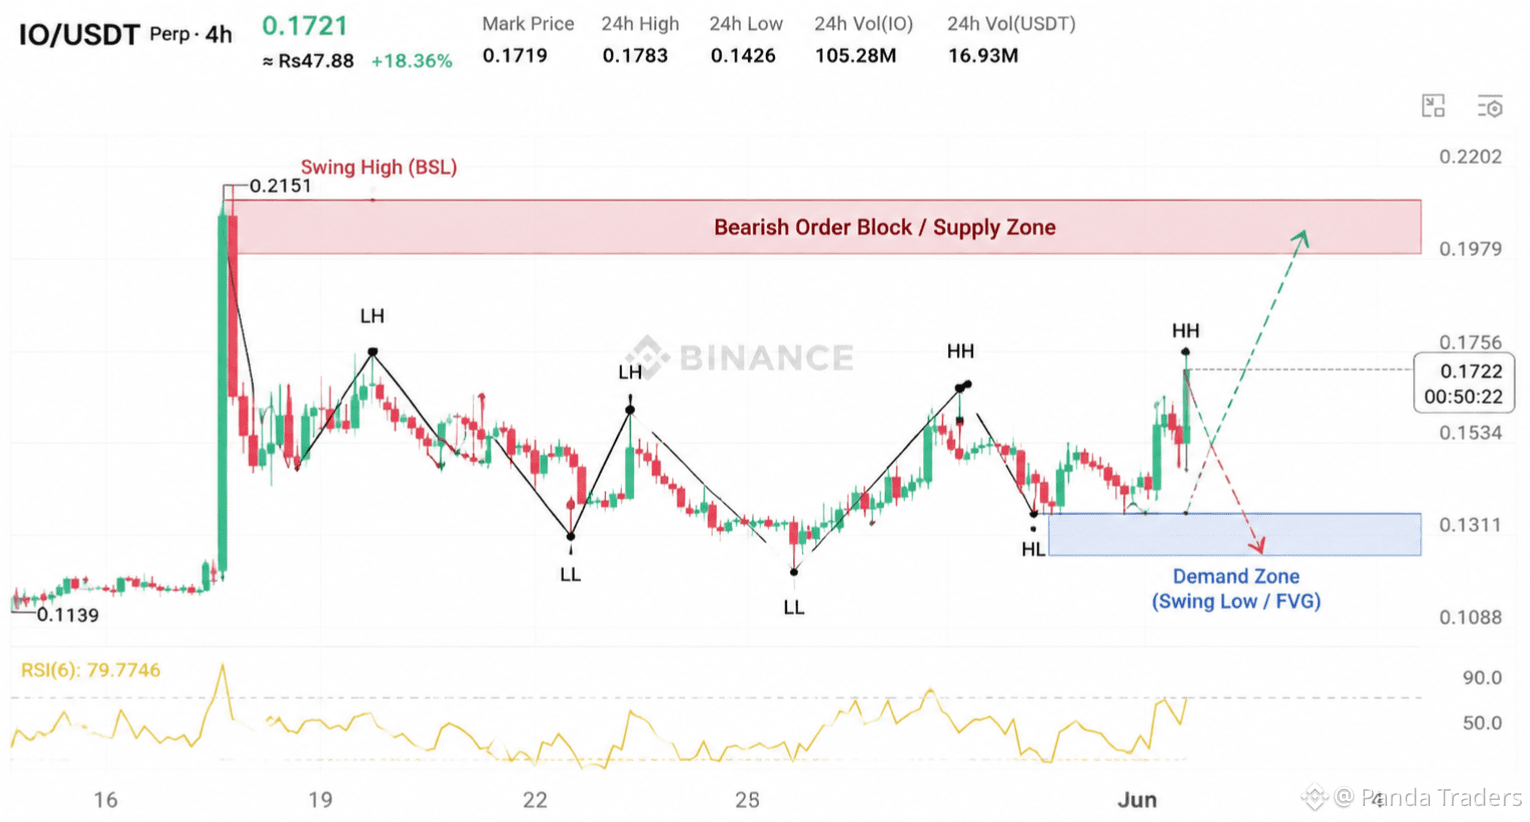The width and height of the screenshot is (1530, 822).
Task: Select the +18.36% change value
Action: (412, 61)
